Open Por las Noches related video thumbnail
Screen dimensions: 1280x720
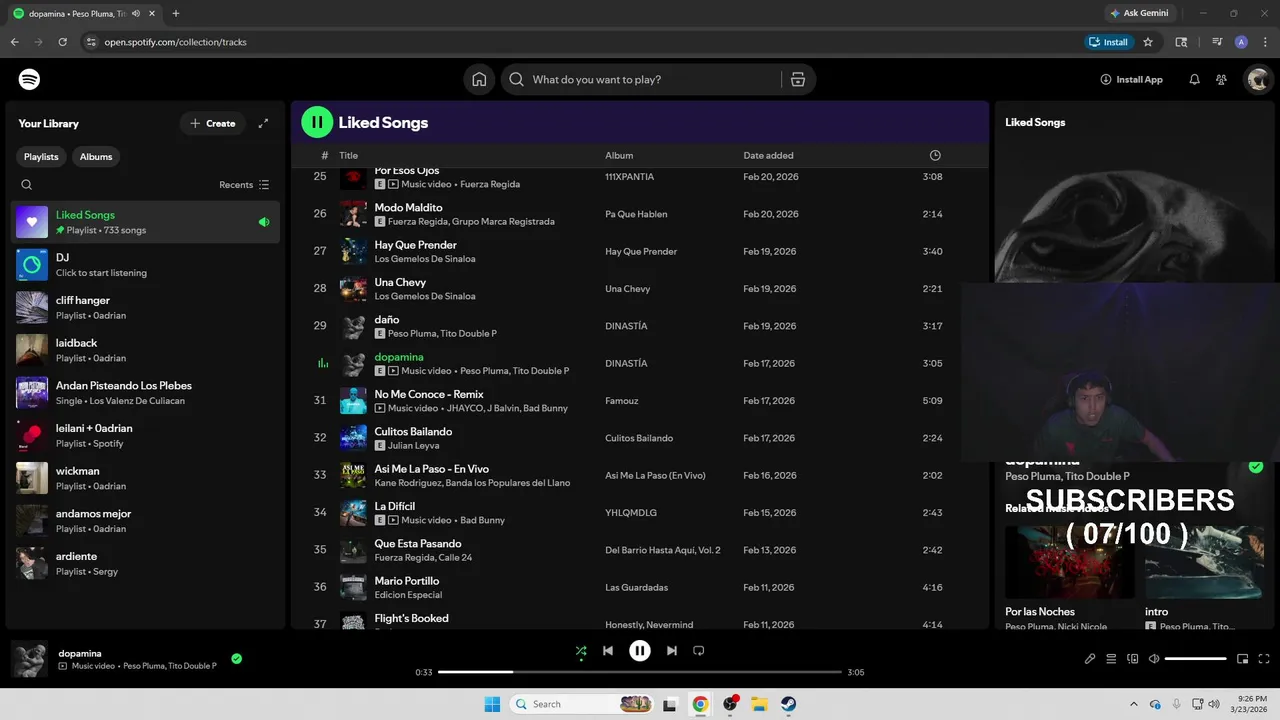[1069, 562]
